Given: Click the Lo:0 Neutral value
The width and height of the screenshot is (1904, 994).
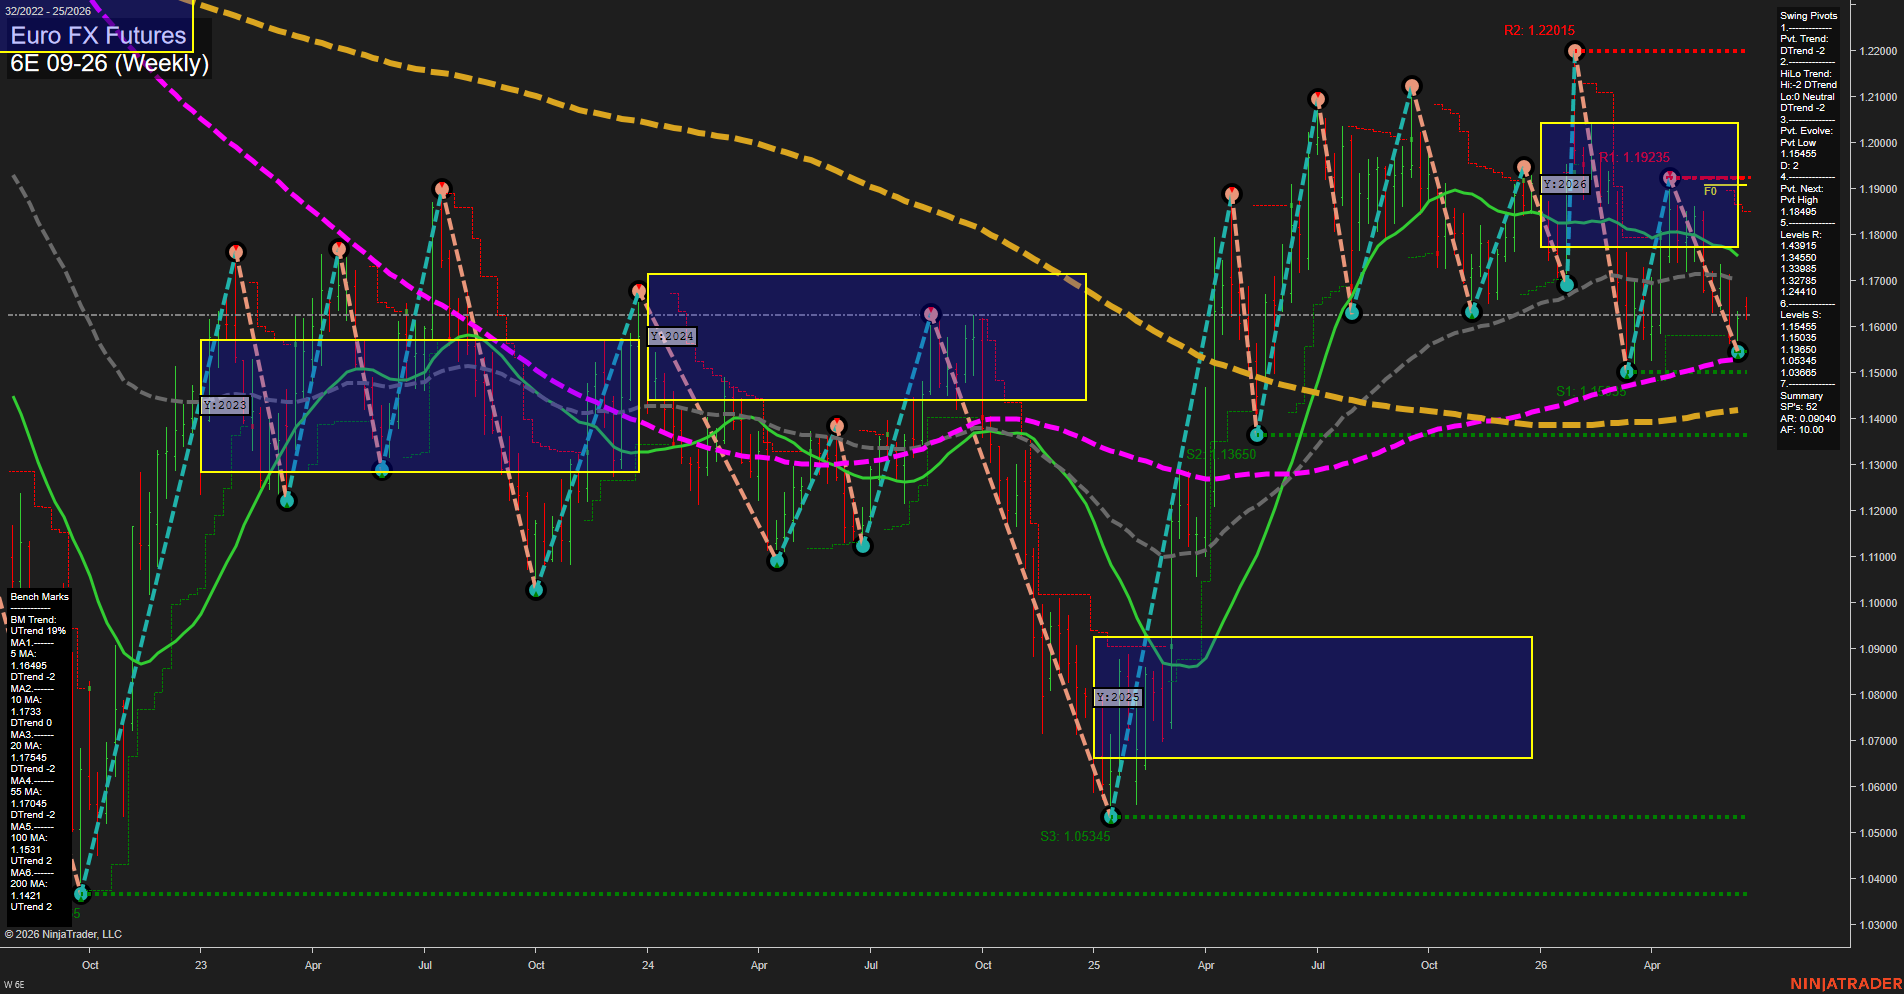Looking at the screenshot, I should click(1807, 97).
